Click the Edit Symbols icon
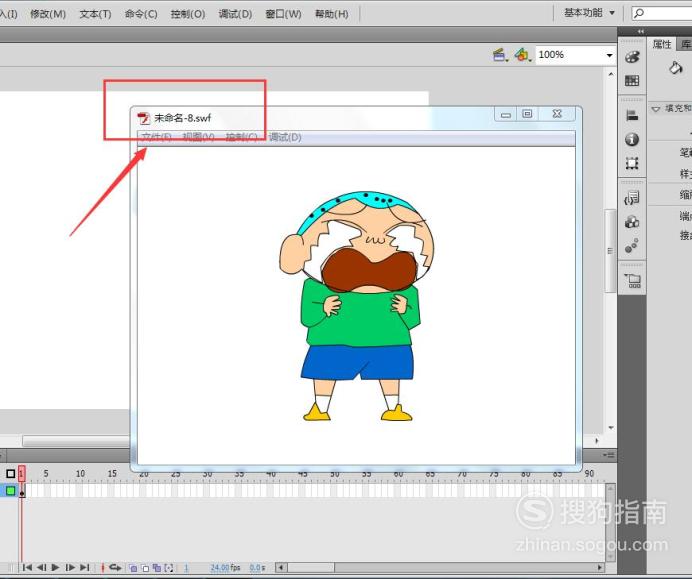Image resolution: width=692 pixels, height=579 pixels. (x=522, y=55)
